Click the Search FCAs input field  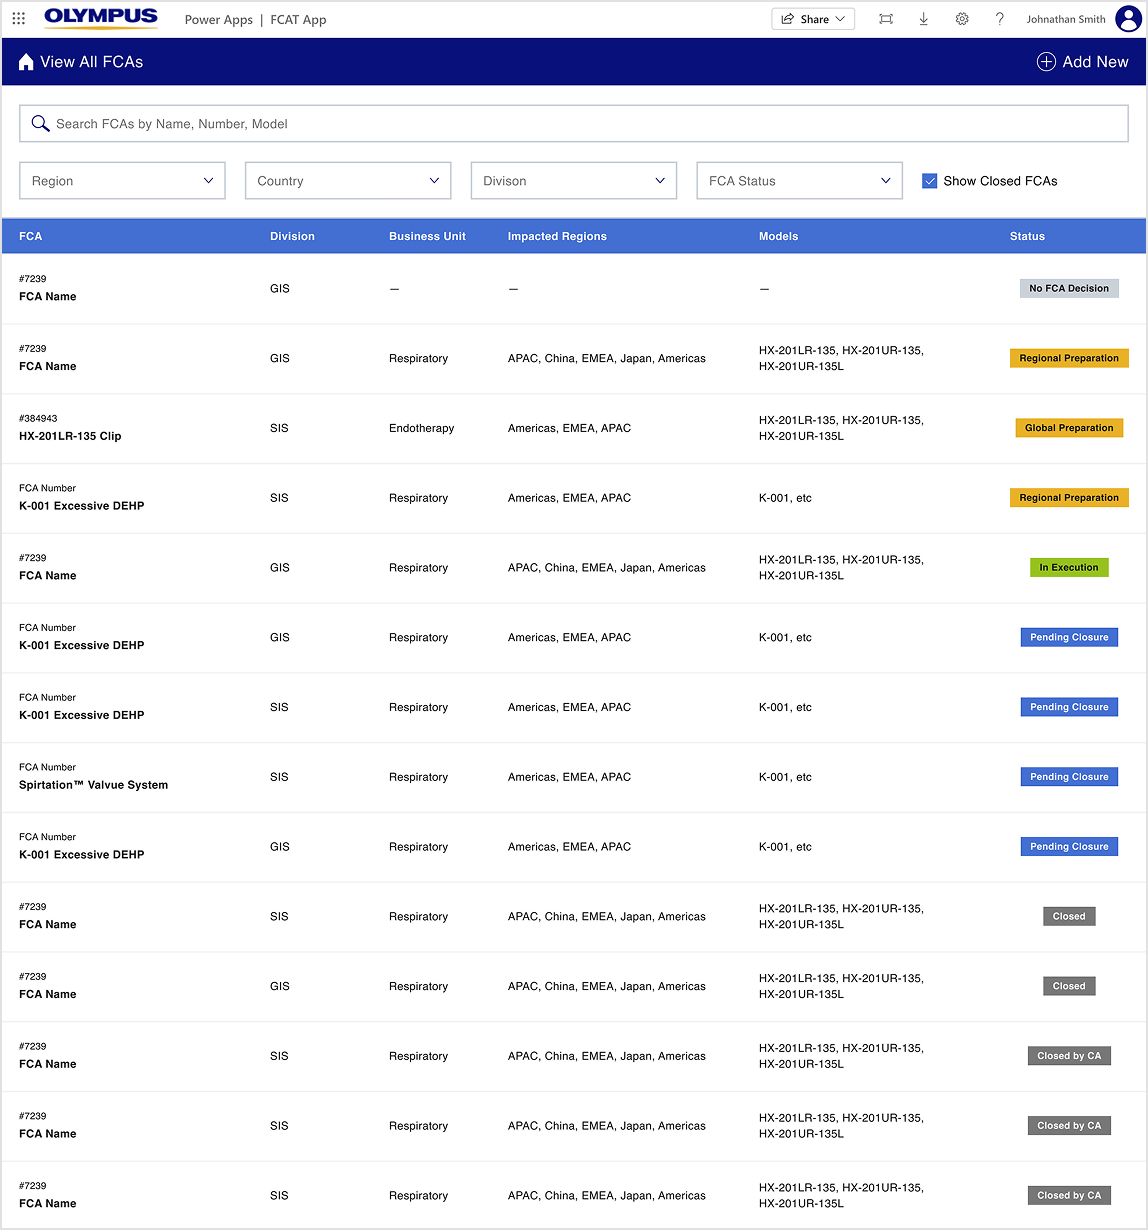pyautogui.click(x=574, y=124)
